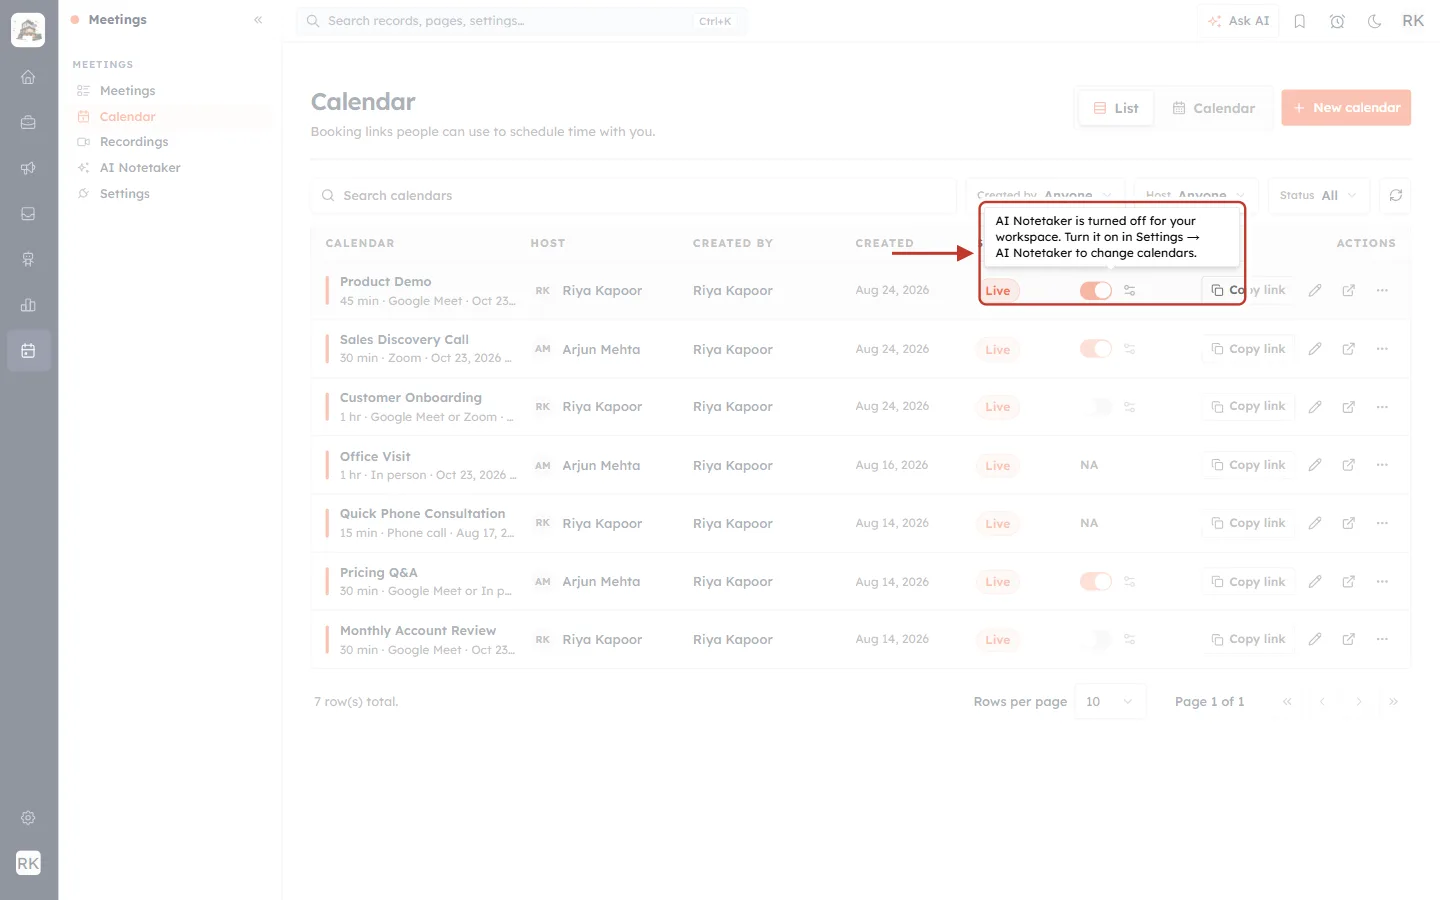Open the alarm clock reminders icon
Viewport: 1440px width, 900px height.
point(1337,21)
